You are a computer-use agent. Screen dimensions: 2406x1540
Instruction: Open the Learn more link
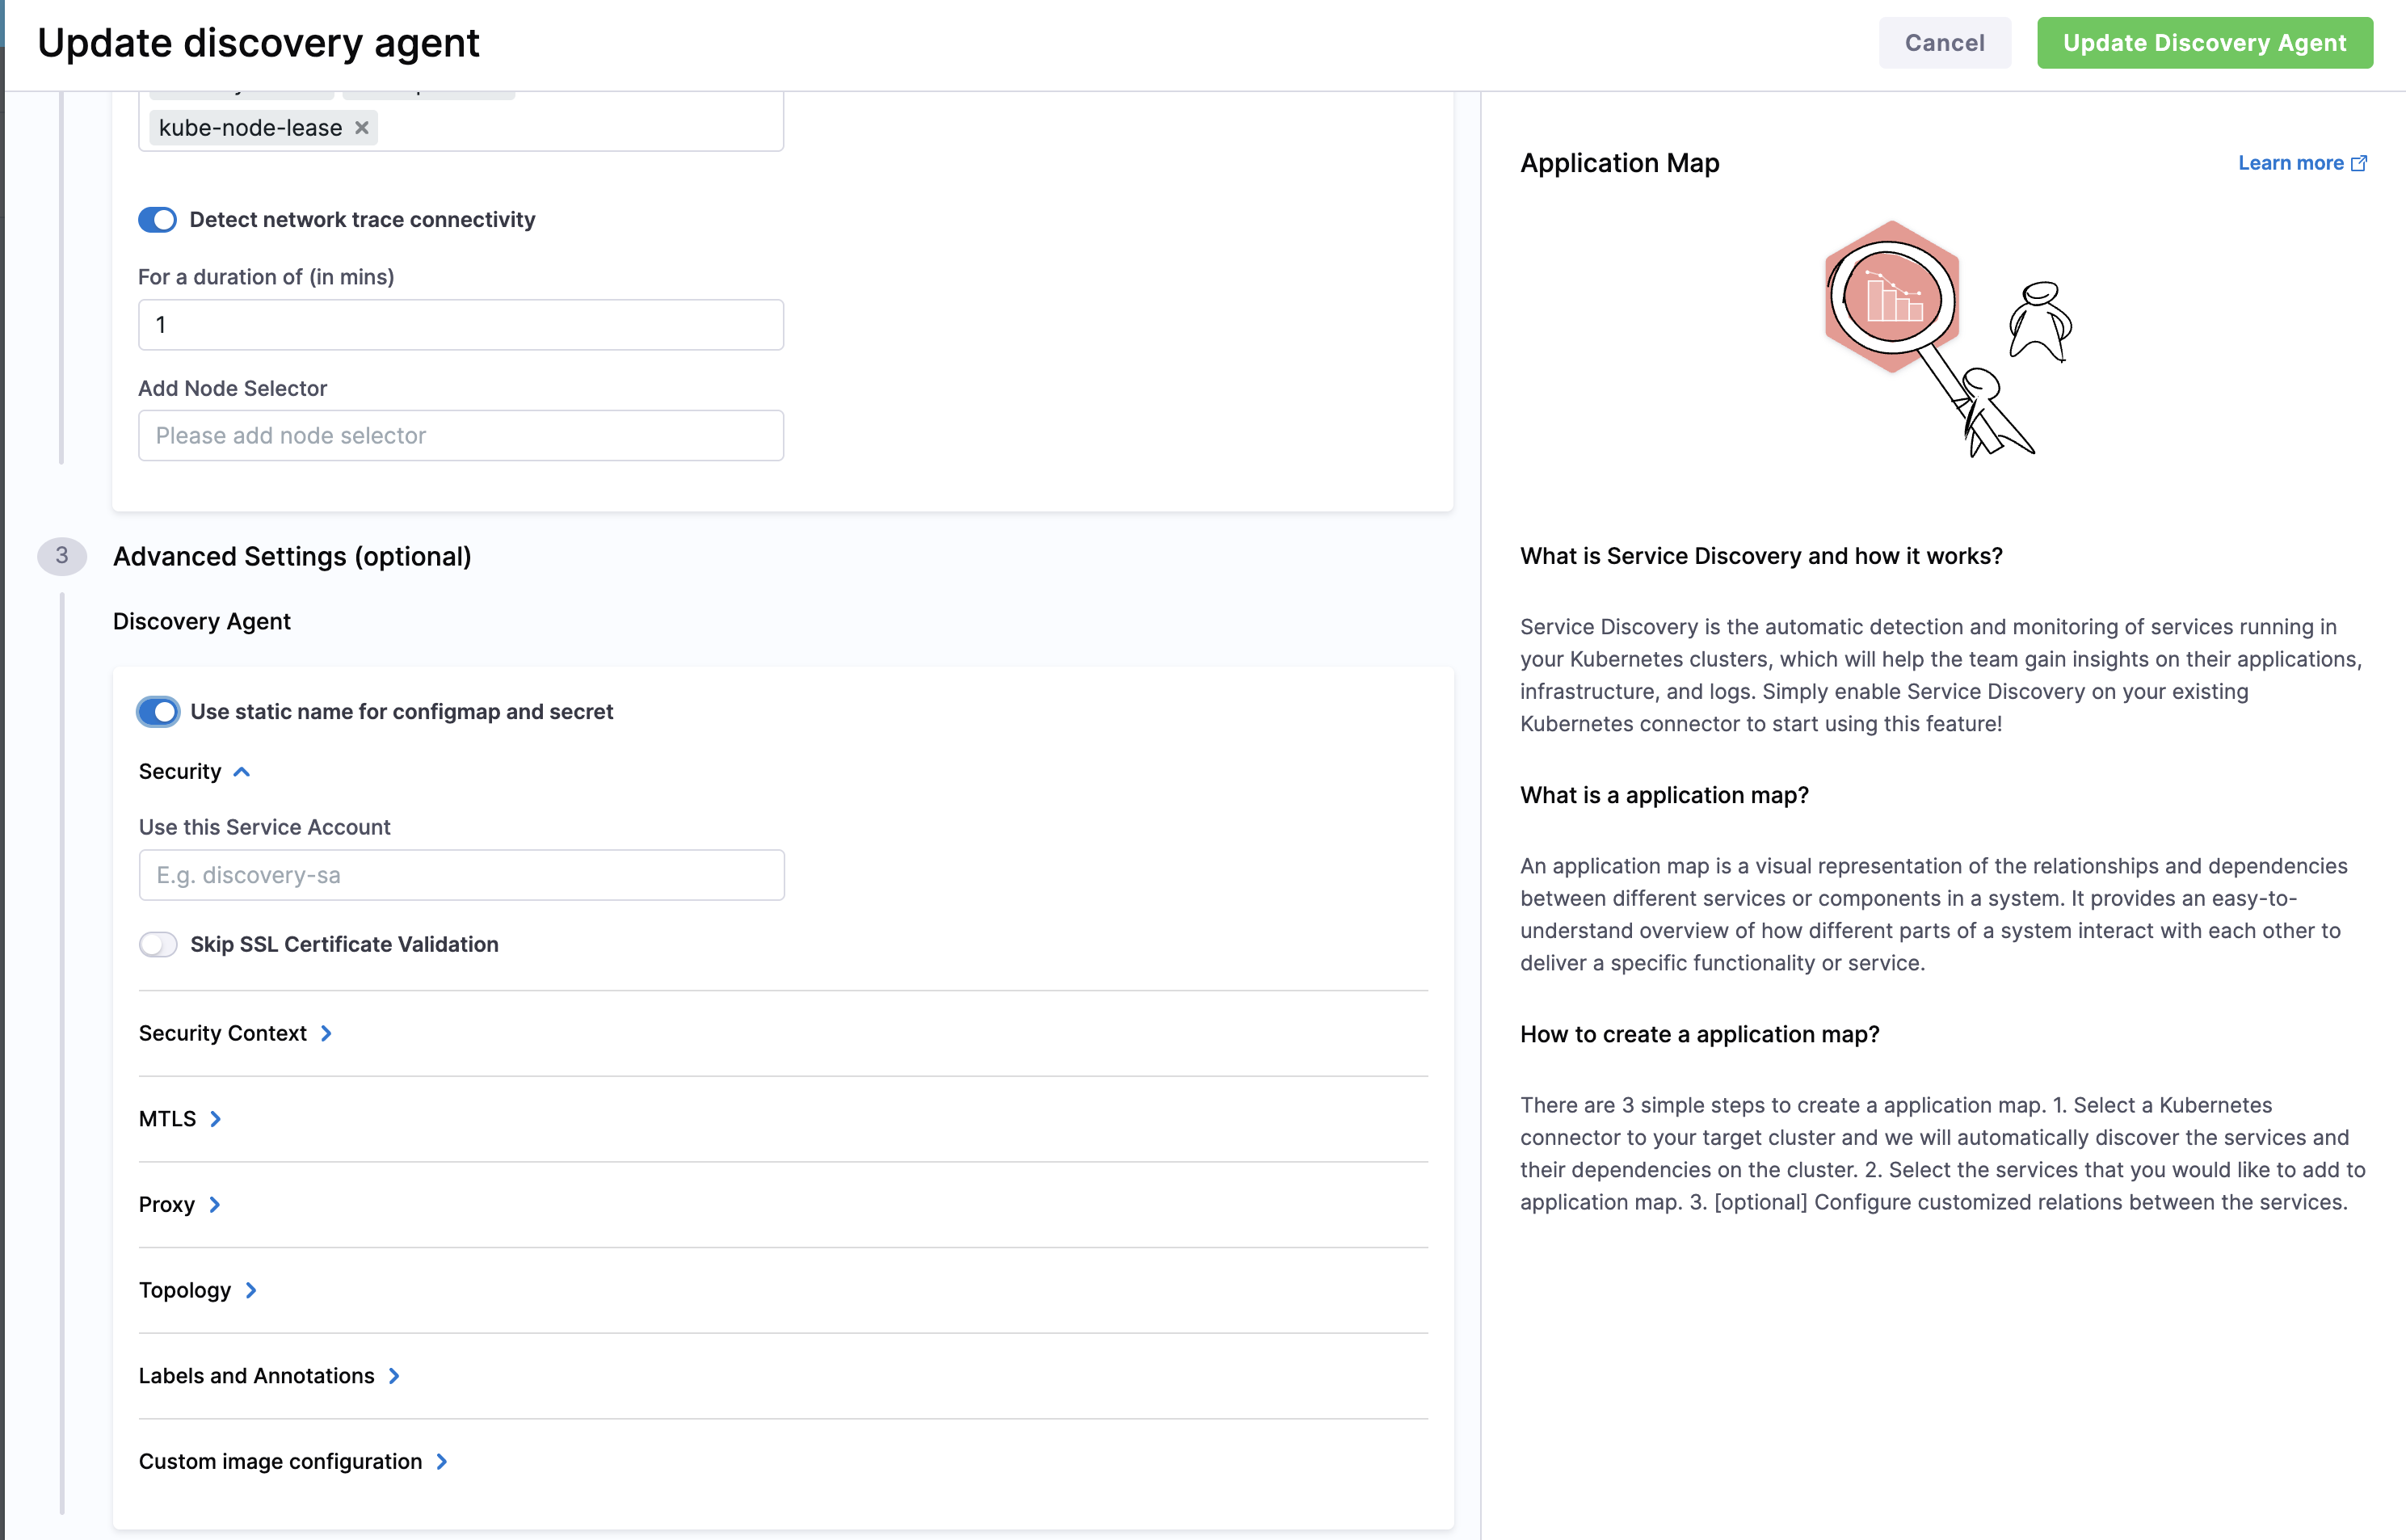click(2290, 163)
